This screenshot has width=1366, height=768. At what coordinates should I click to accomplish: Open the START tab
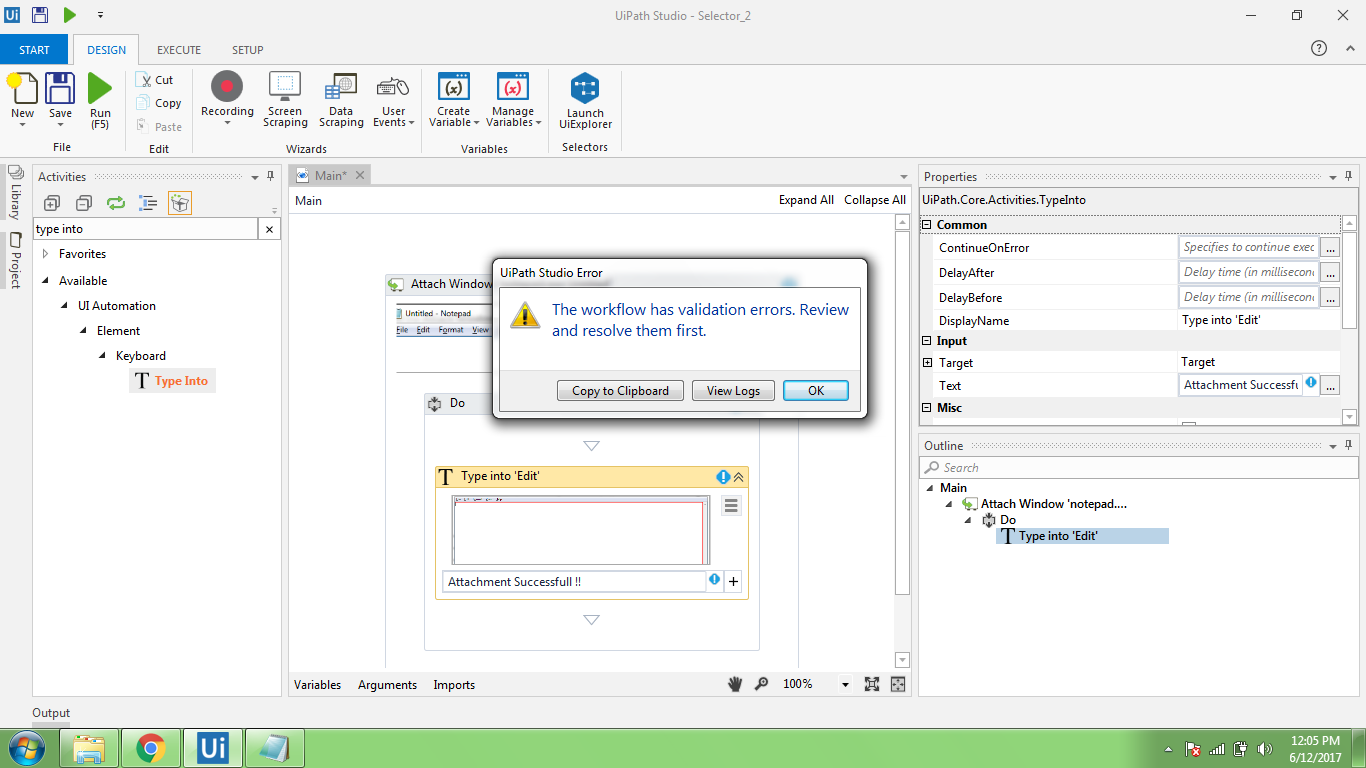(34, 50)
